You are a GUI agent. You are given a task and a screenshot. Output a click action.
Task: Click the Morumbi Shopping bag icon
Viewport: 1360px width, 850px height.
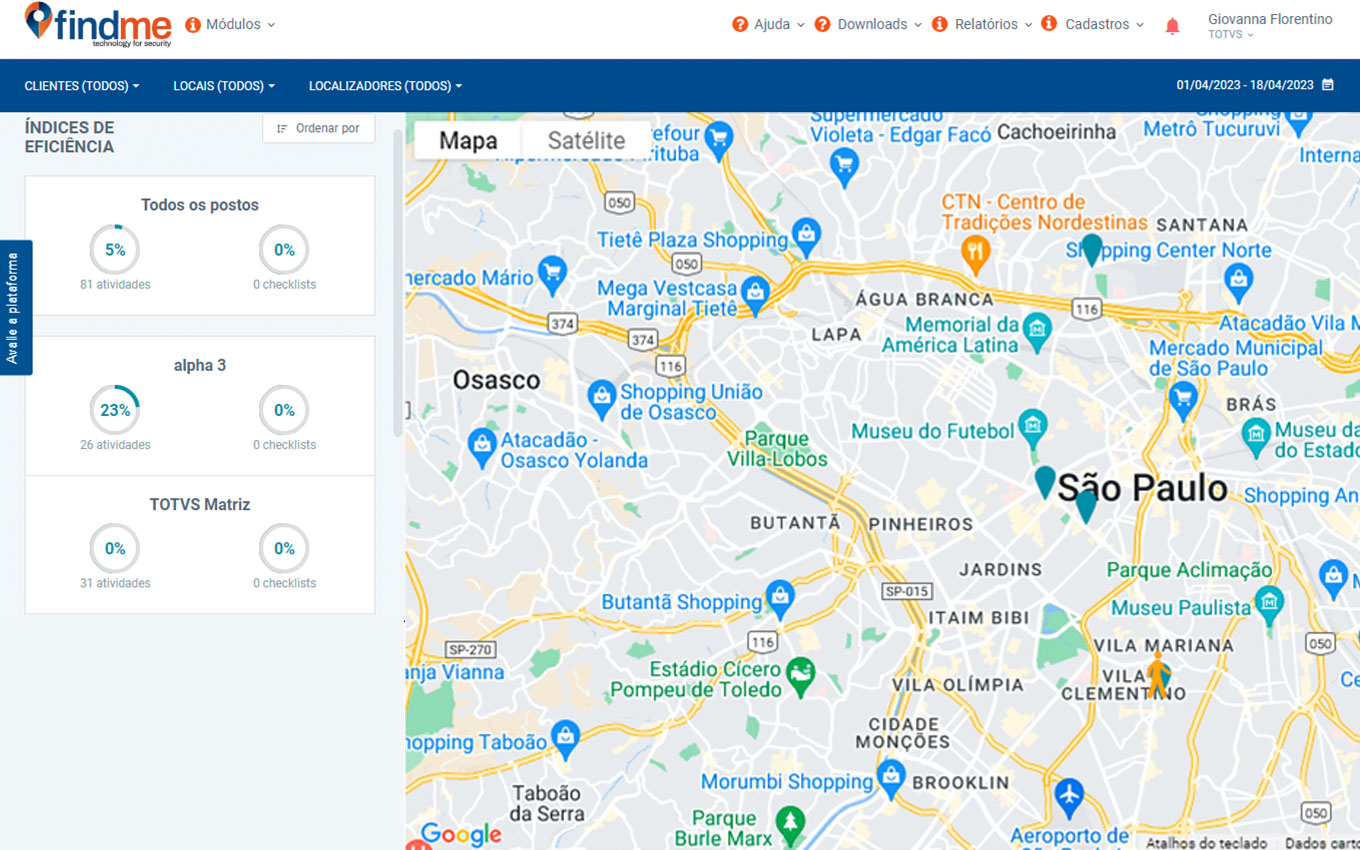[890, 775]
